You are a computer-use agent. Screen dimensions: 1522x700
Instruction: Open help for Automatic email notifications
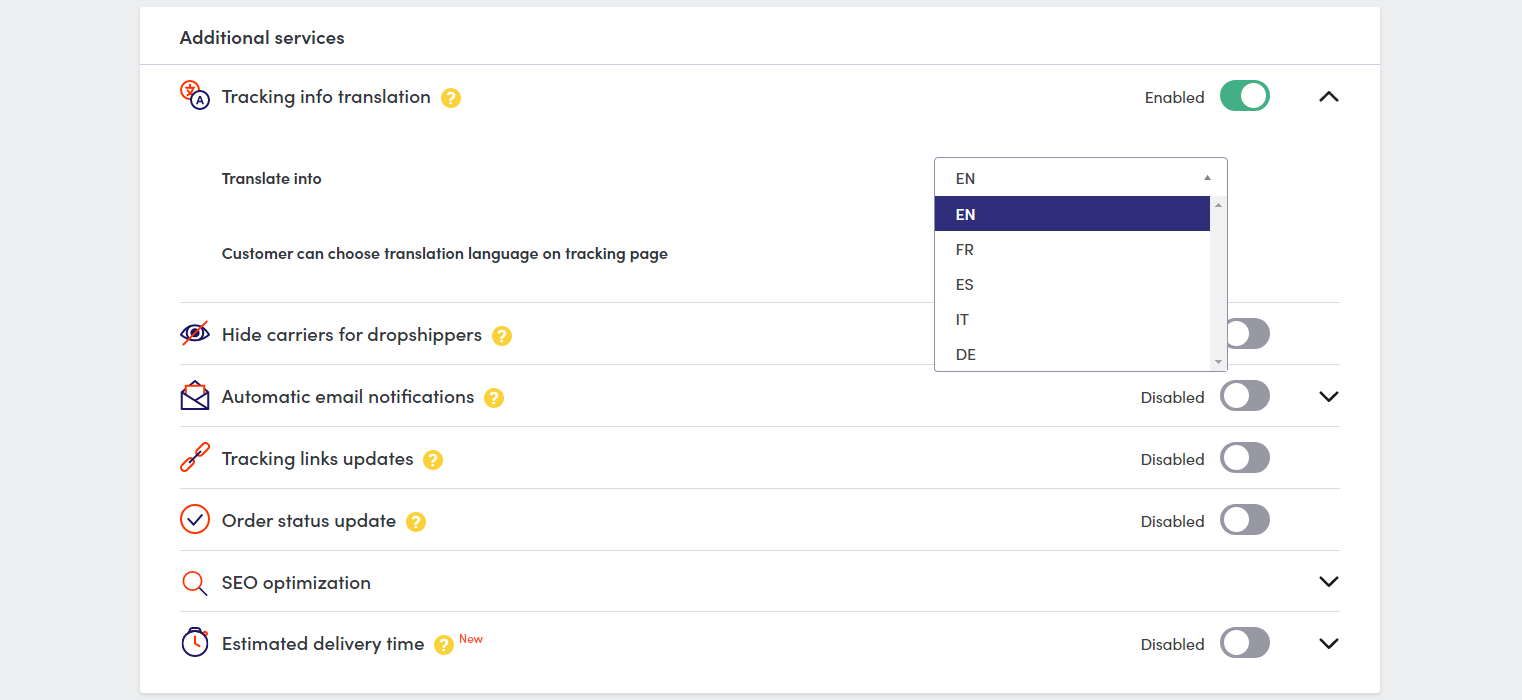pyautogui.click(x=494, y=398)
